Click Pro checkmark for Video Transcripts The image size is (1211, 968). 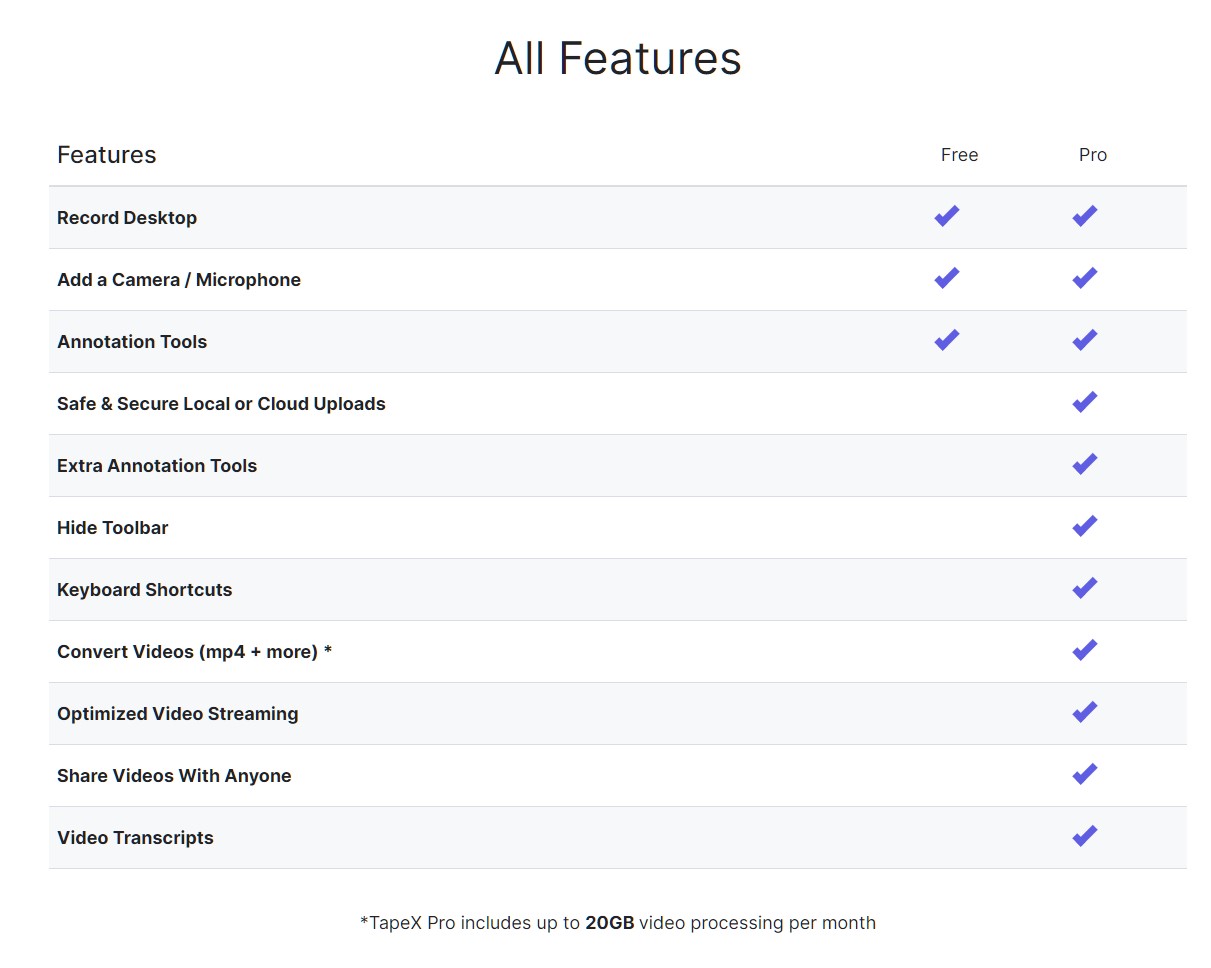point(1084,836)
